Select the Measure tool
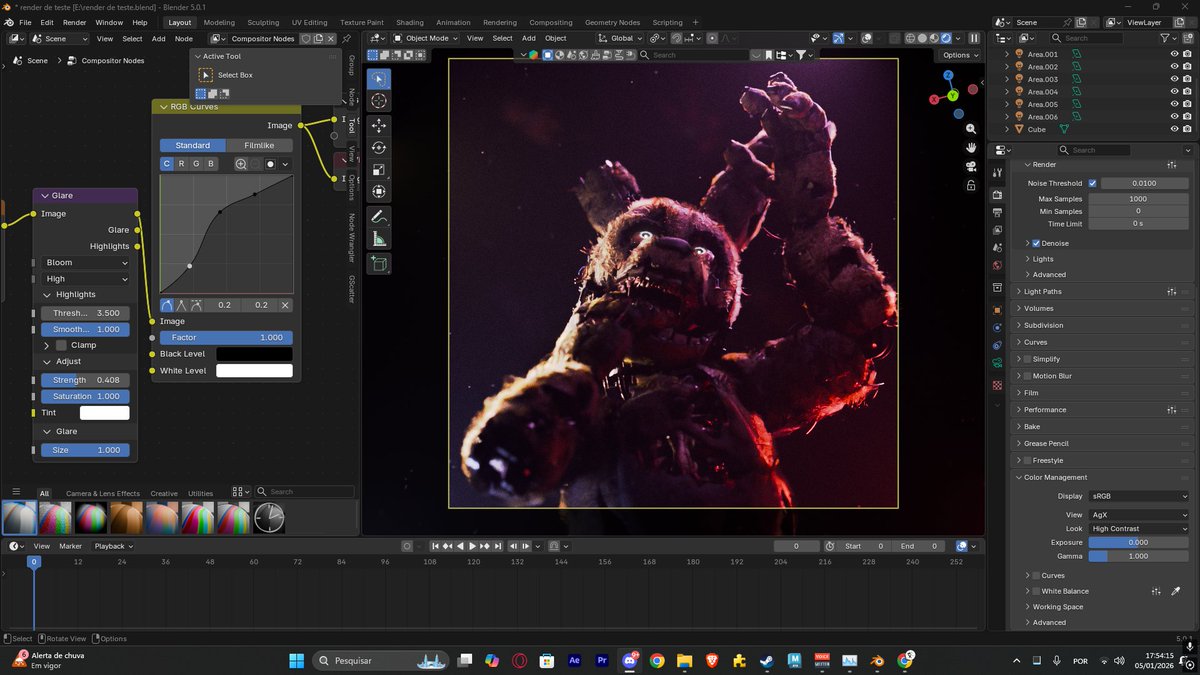This screenshot has height=675, width=1200. [x=379, y=238]
